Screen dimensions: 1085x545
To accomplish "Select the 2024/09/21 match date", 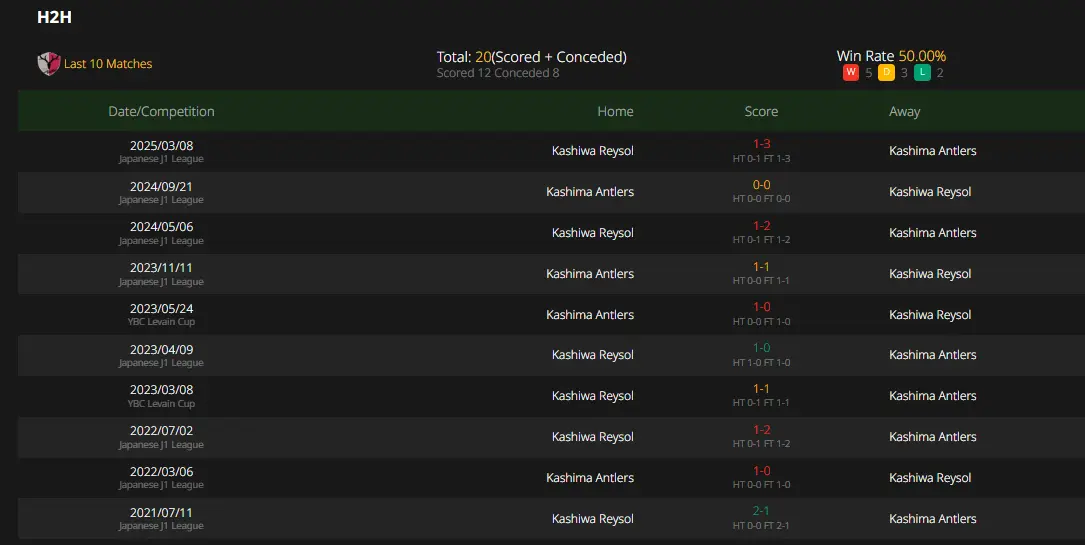I will pyautogui.click(x=161, y=186).
